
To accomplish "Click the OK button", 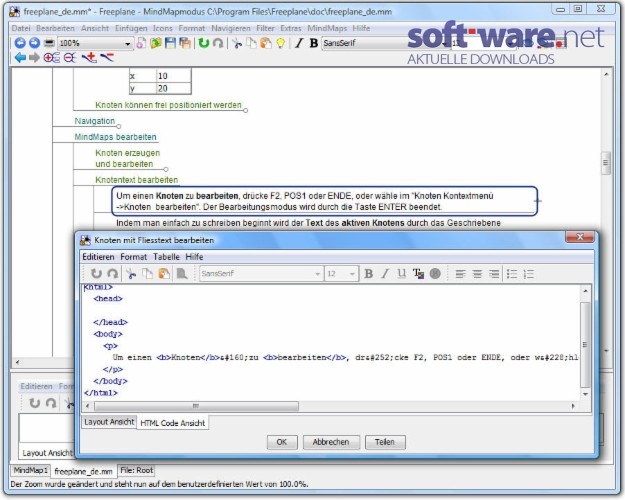I will tap(282, 442).
